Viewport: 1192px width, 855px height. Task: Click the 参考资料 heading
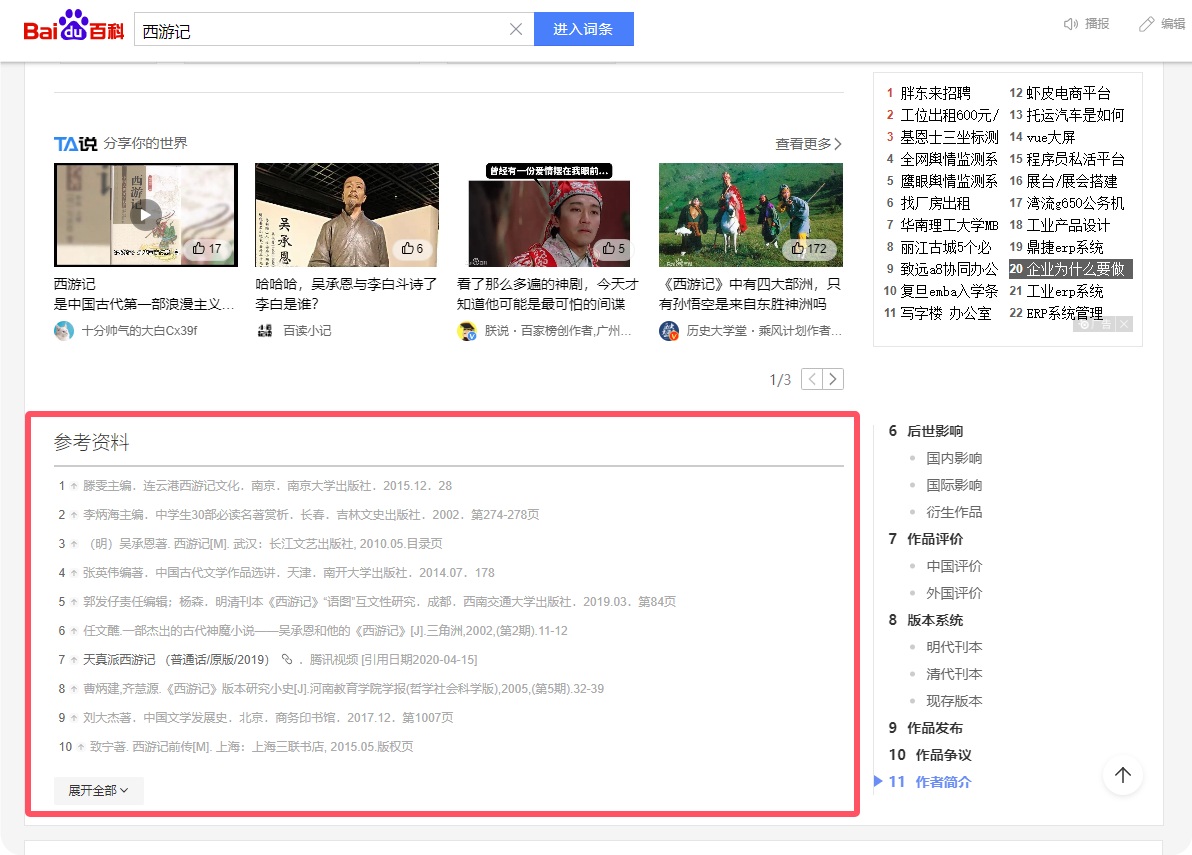[x=91, y=442]
